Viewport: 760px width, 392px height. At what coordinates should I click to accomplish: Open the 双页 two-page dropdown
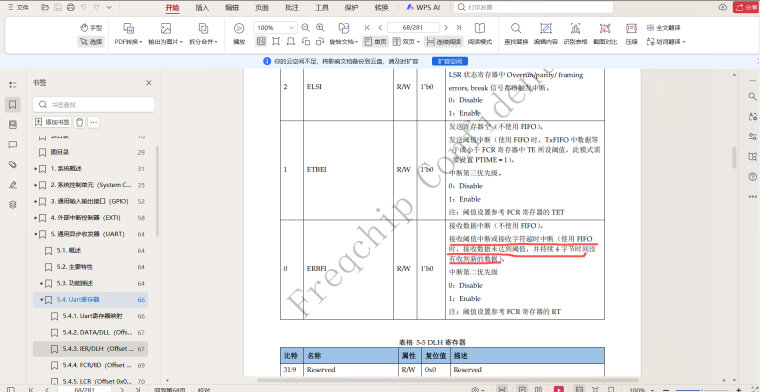[406, 42]
